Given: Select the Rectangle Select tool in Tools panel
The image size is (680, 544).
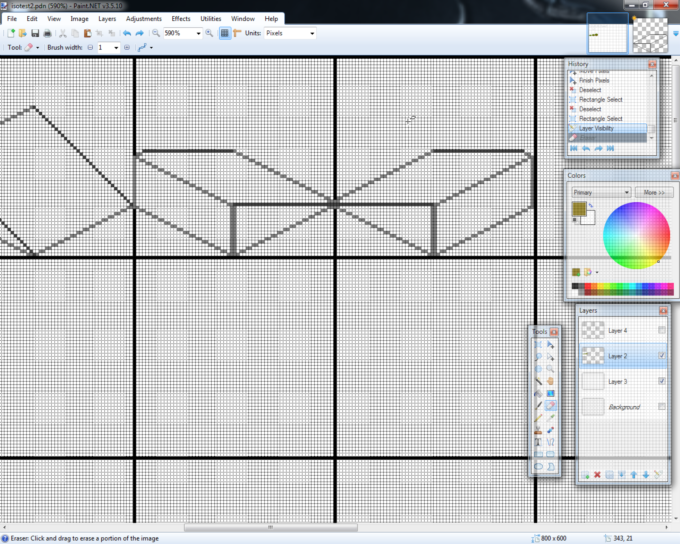Looking at the screenshot, I should (x=538, y=344).
